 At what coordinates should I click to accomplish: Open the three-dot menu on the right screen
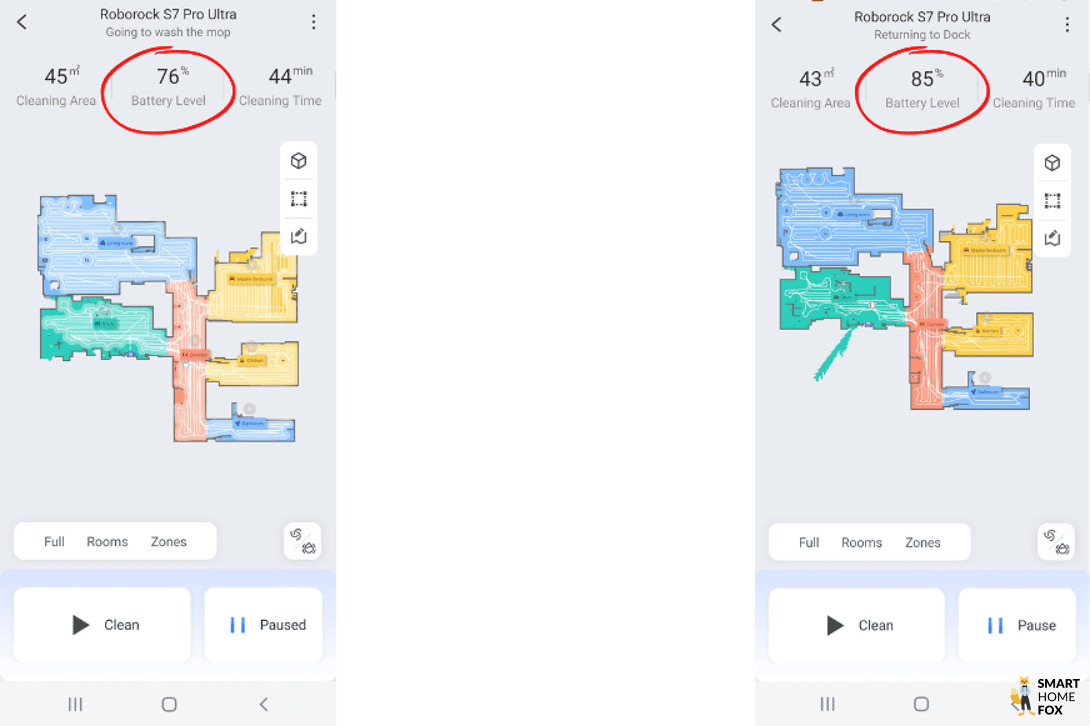1067,24
